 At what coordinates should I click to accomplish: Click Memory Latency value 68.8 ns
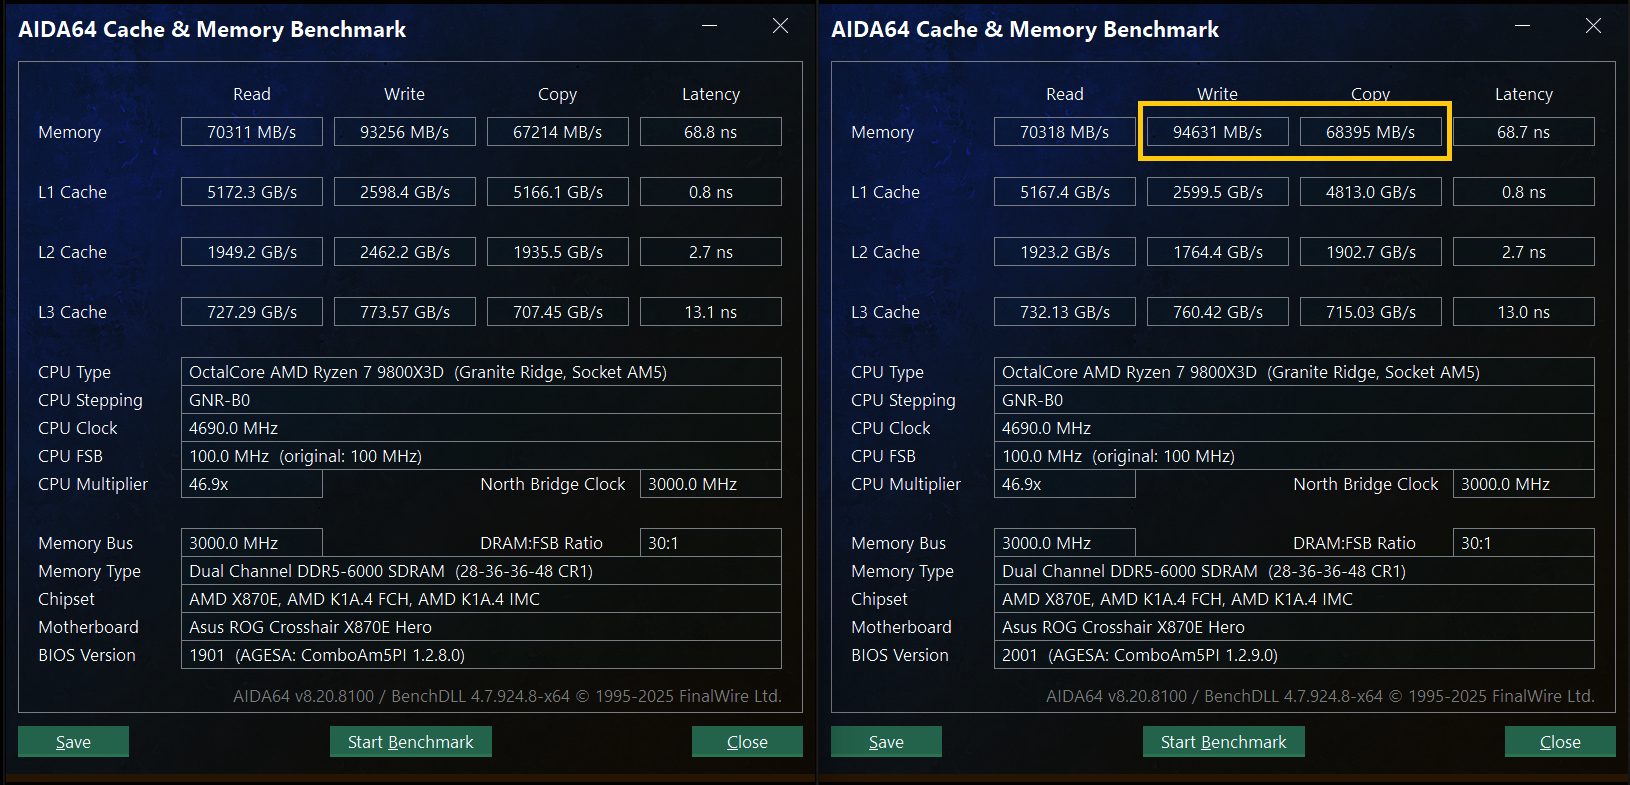[711, 132]
